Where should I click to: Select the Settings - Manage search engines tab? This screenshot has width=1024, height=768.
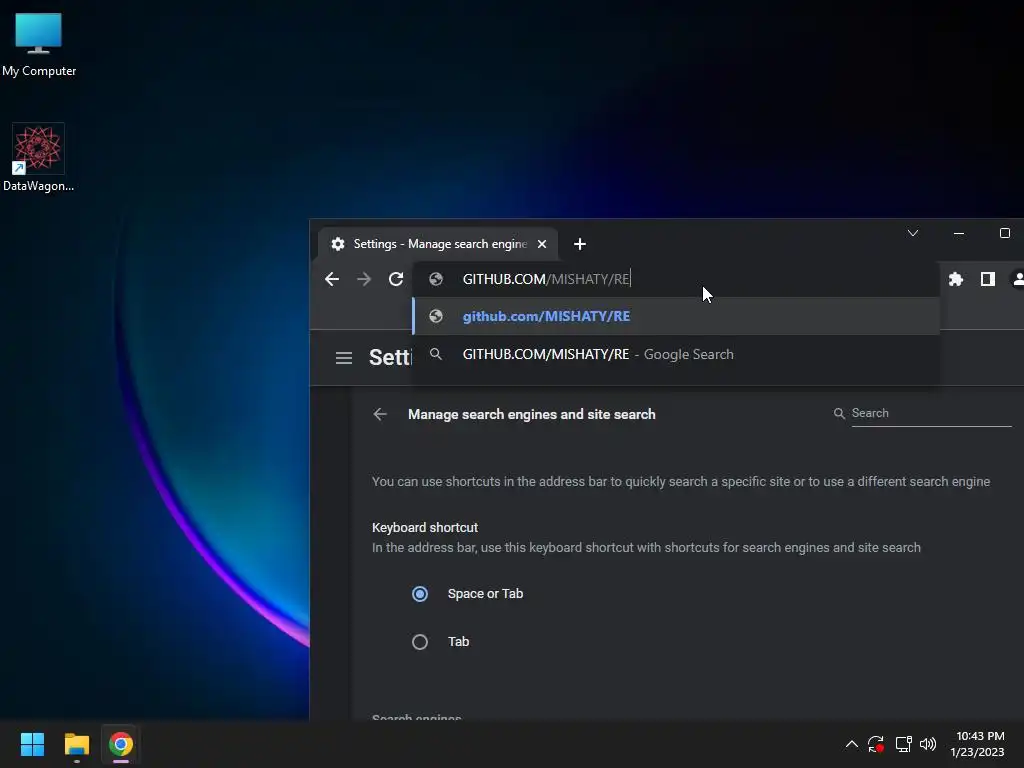[x=438, y=244]
